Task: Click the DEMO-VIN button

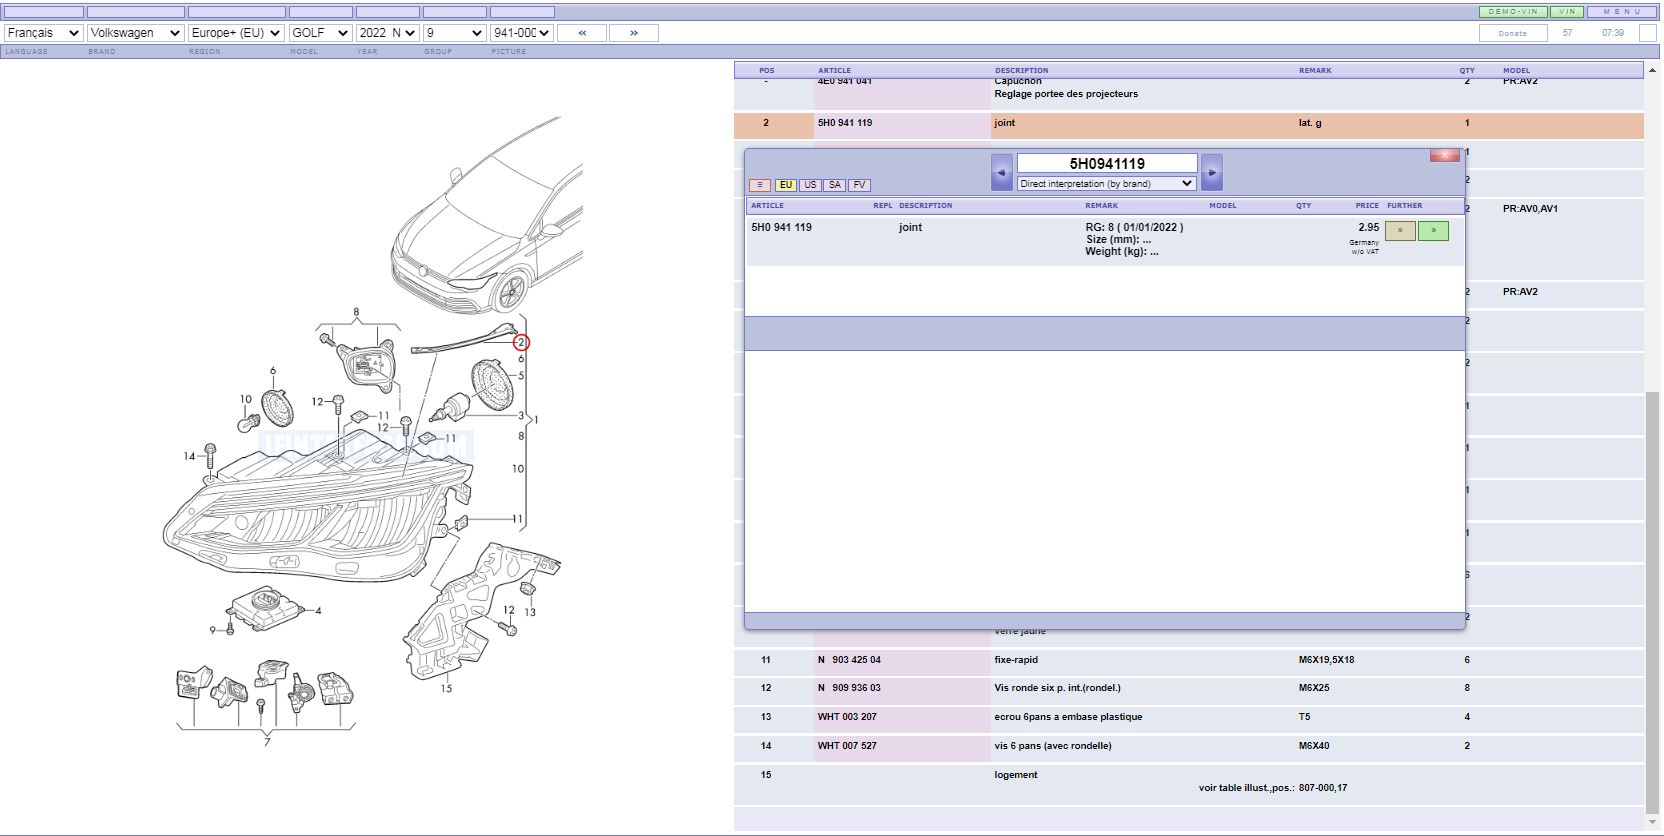Action: coord(1513,12)
